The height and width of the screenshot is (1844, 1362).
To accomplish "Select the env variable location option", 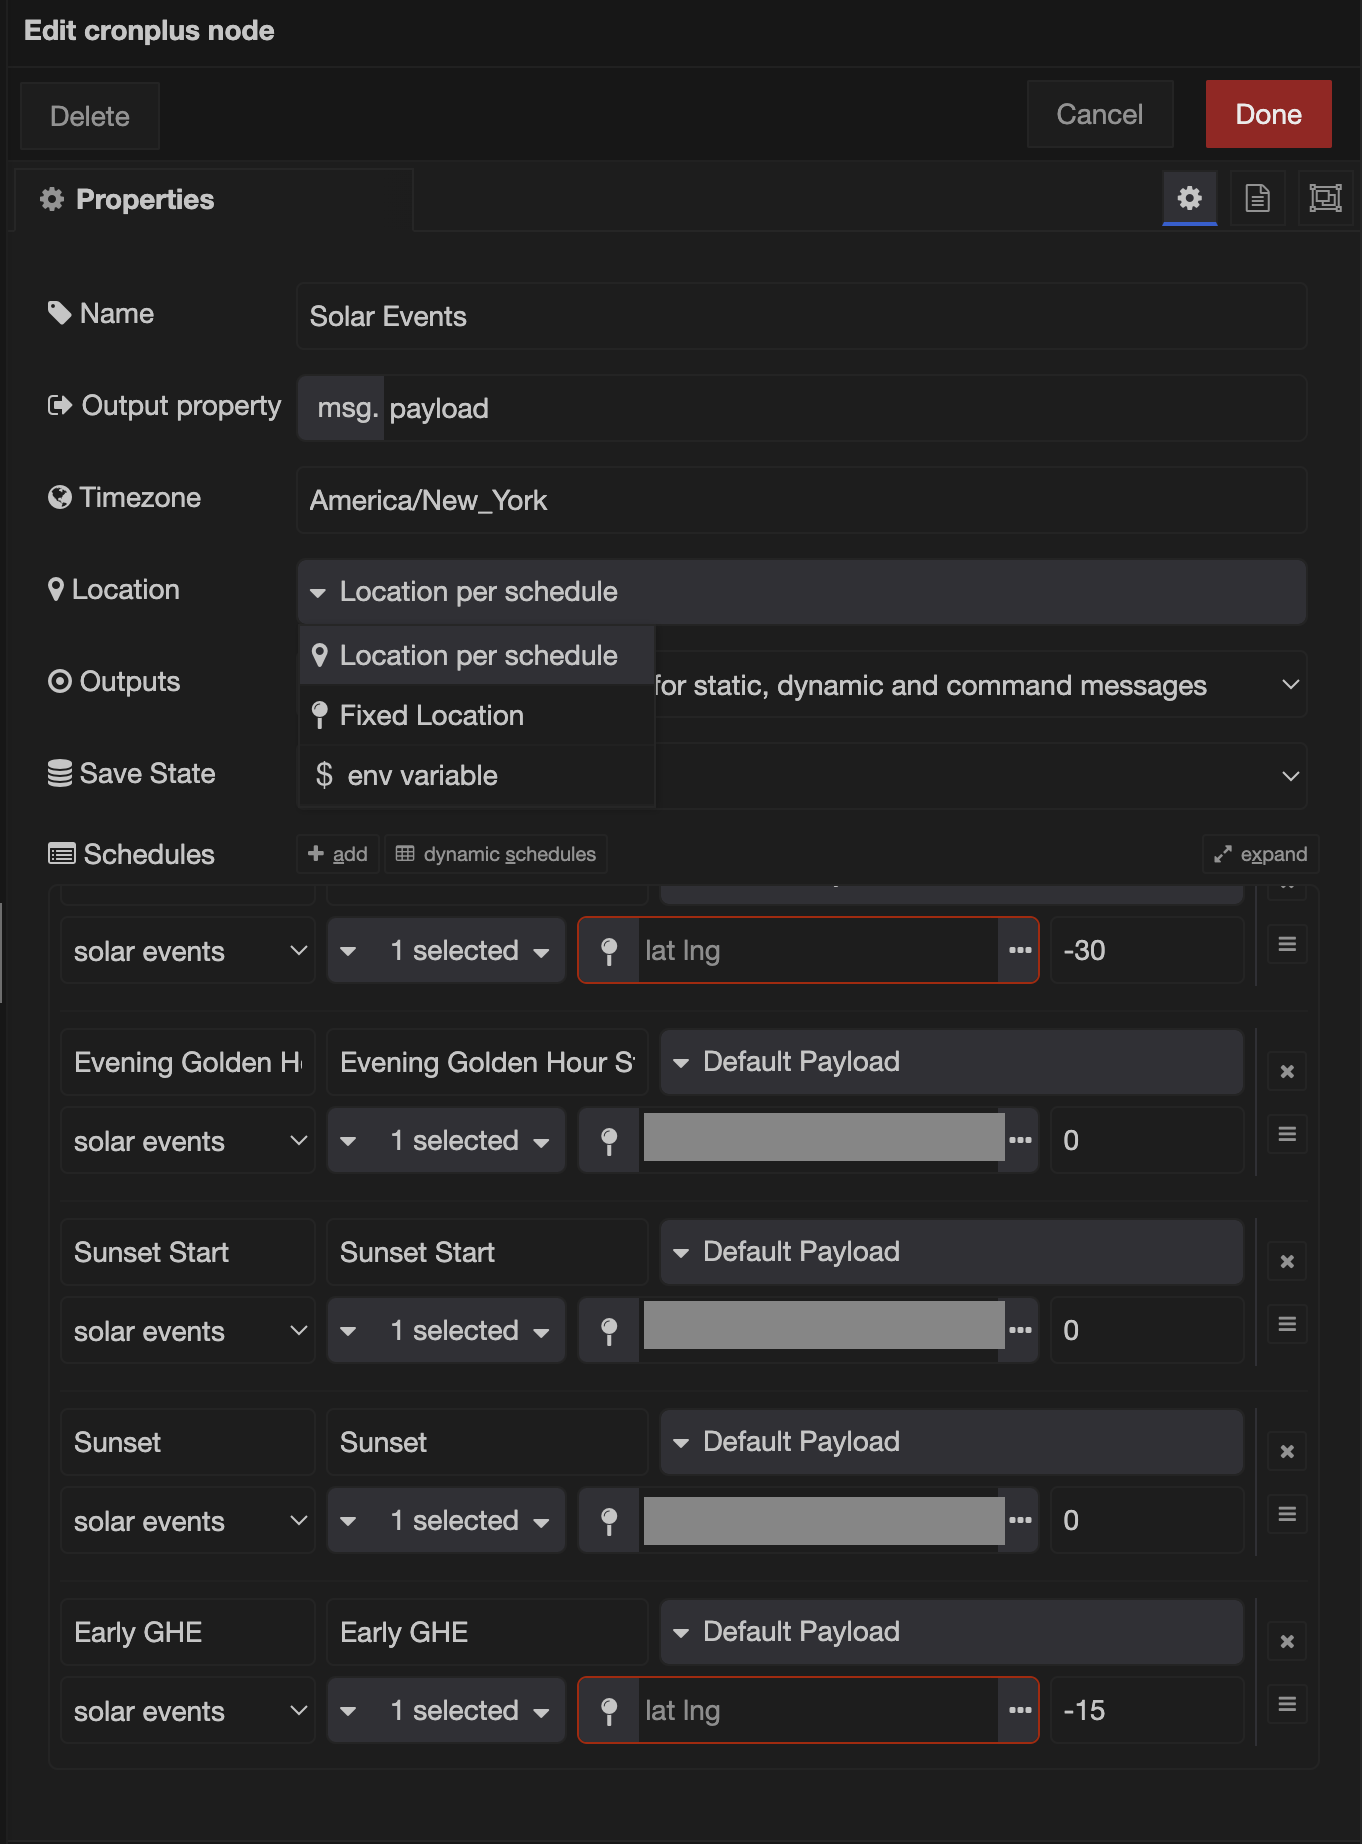I will point(422,775).
